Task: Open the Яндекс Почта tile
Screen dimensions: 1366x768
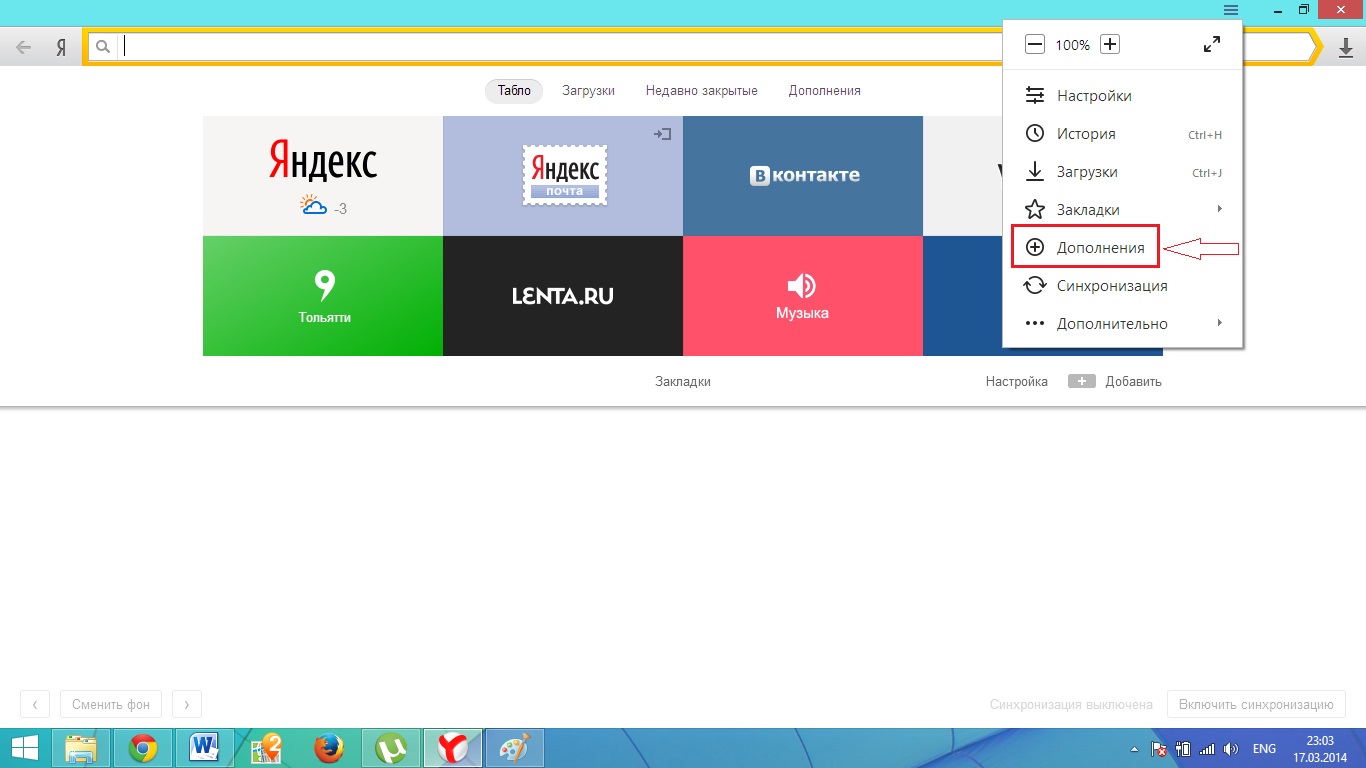Action: coord(563,176)
